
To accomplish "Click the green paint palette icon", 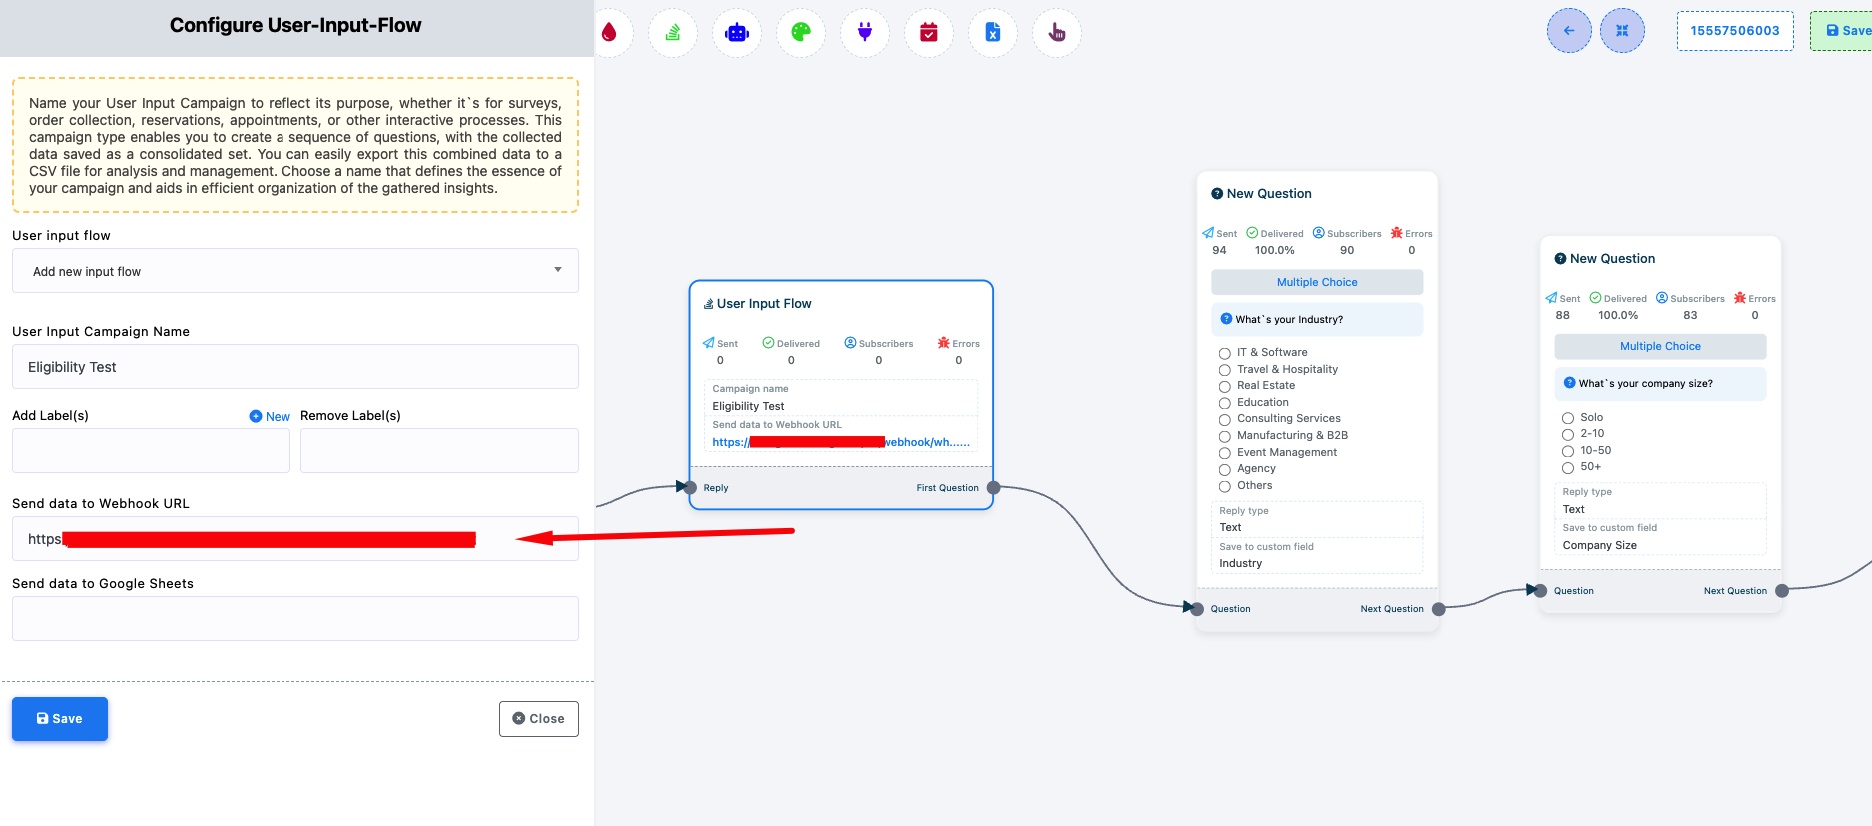I will coord(801,32).
